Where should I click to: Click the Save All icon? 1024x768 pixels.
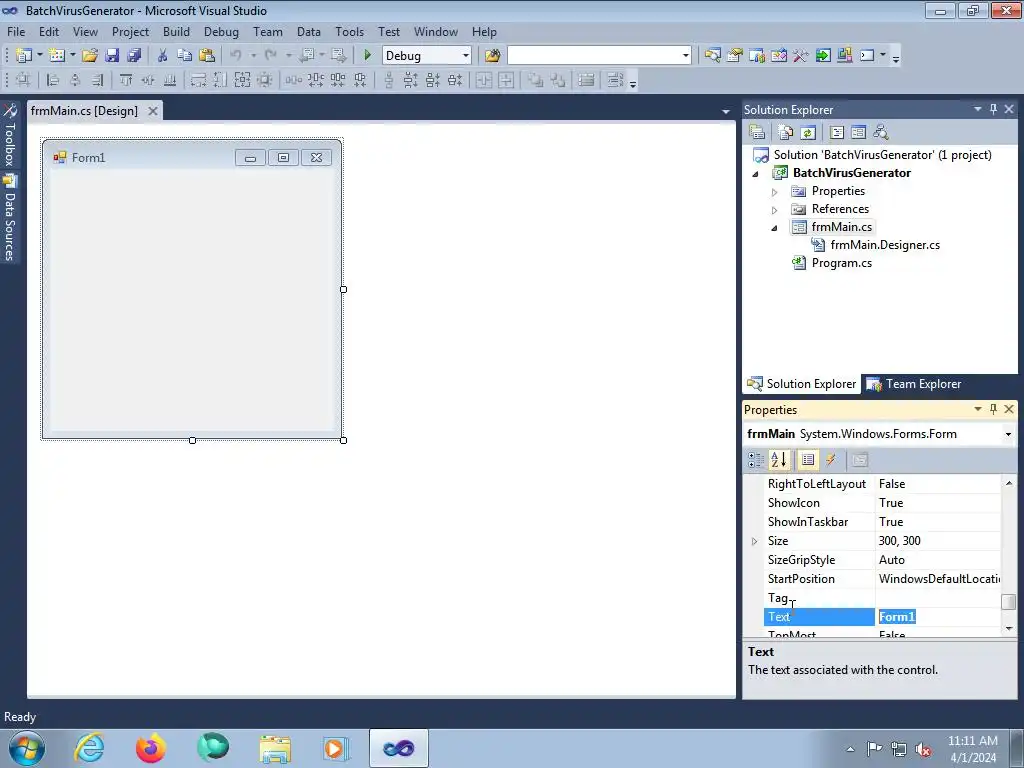[x=135, y=56]
